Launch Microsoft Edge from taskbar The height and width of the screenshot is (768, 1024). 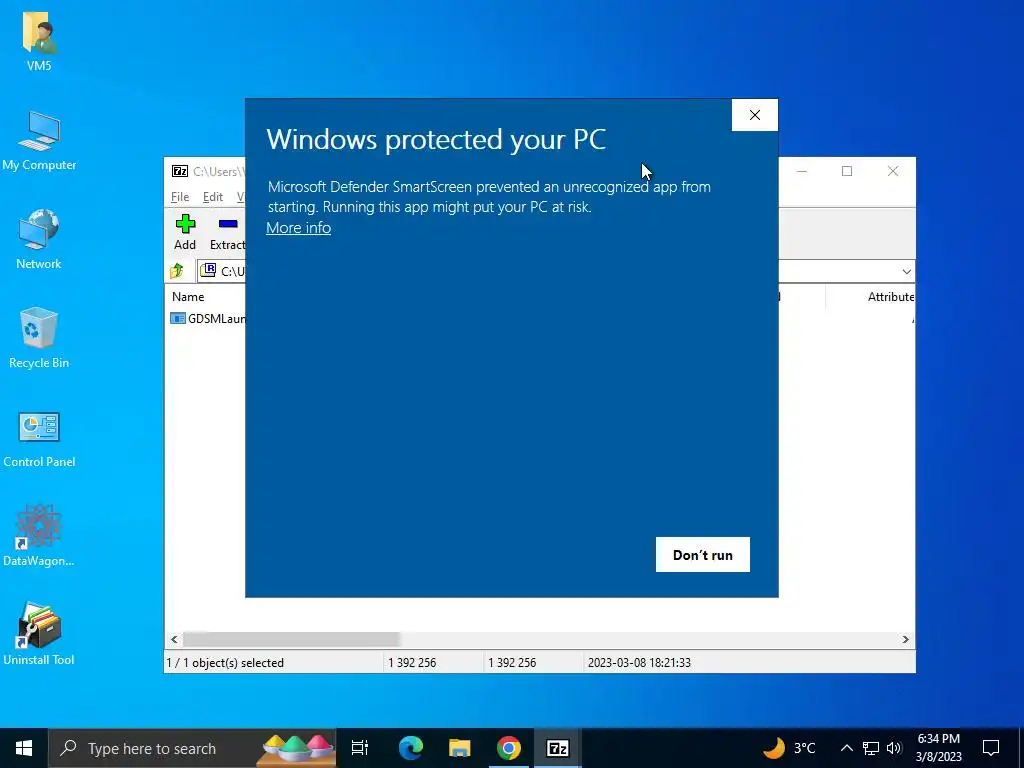click(411, 748)
